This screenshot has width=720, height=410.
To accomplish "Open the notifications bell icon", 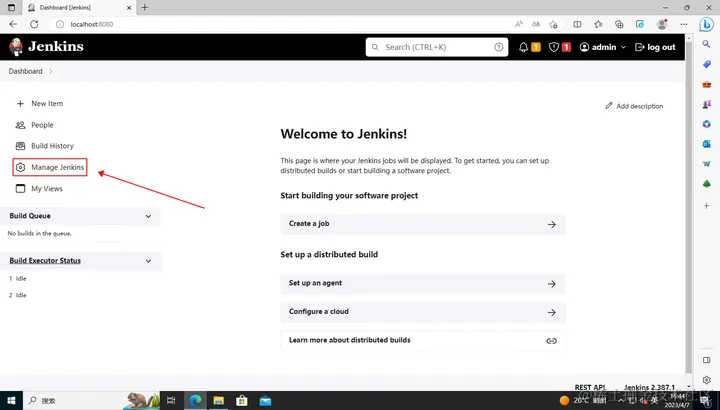I will coord(523,47).
